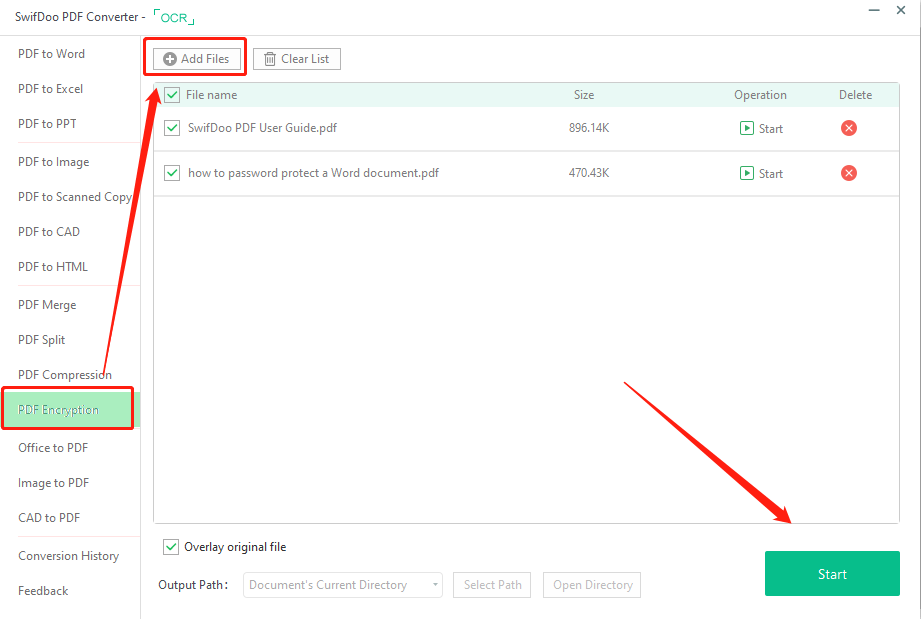Open Office to PDF converter
Screen dimensions: 921x619
point(53,448)
